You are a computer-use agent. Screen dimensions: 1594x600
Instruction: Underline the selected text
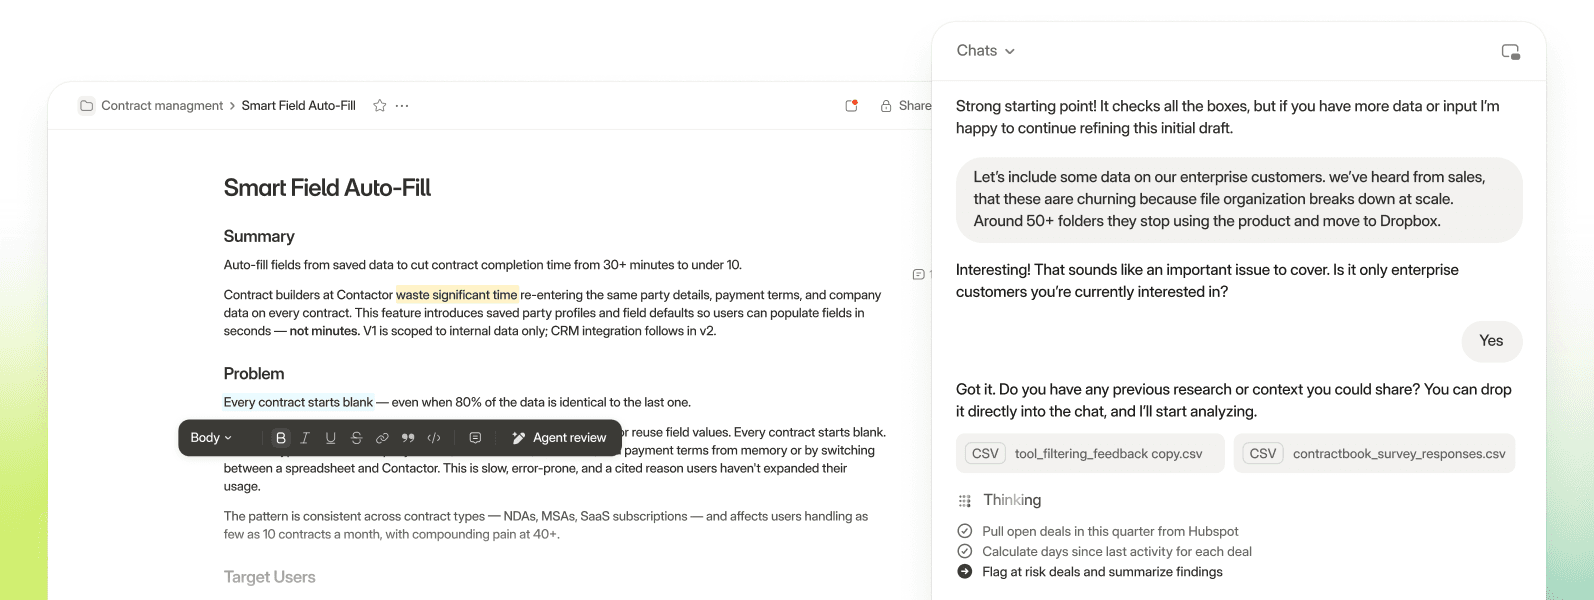(x=330, y=438)
